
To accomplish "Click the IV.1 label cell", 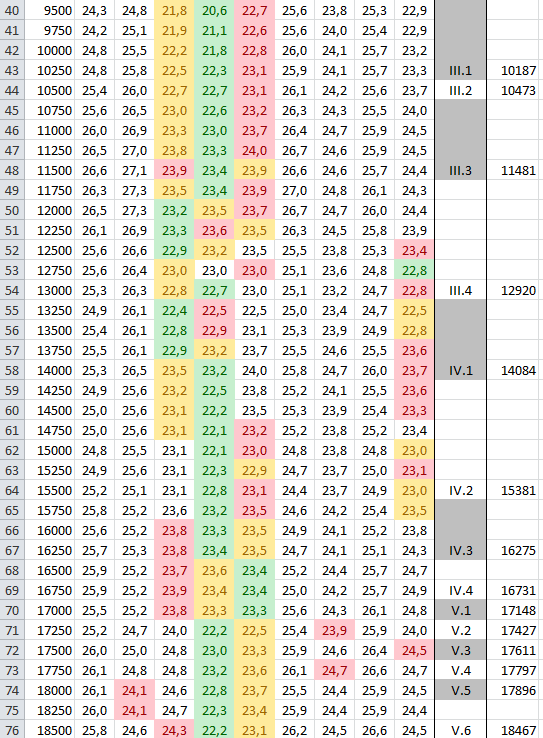I will click(x=460, y=370).
